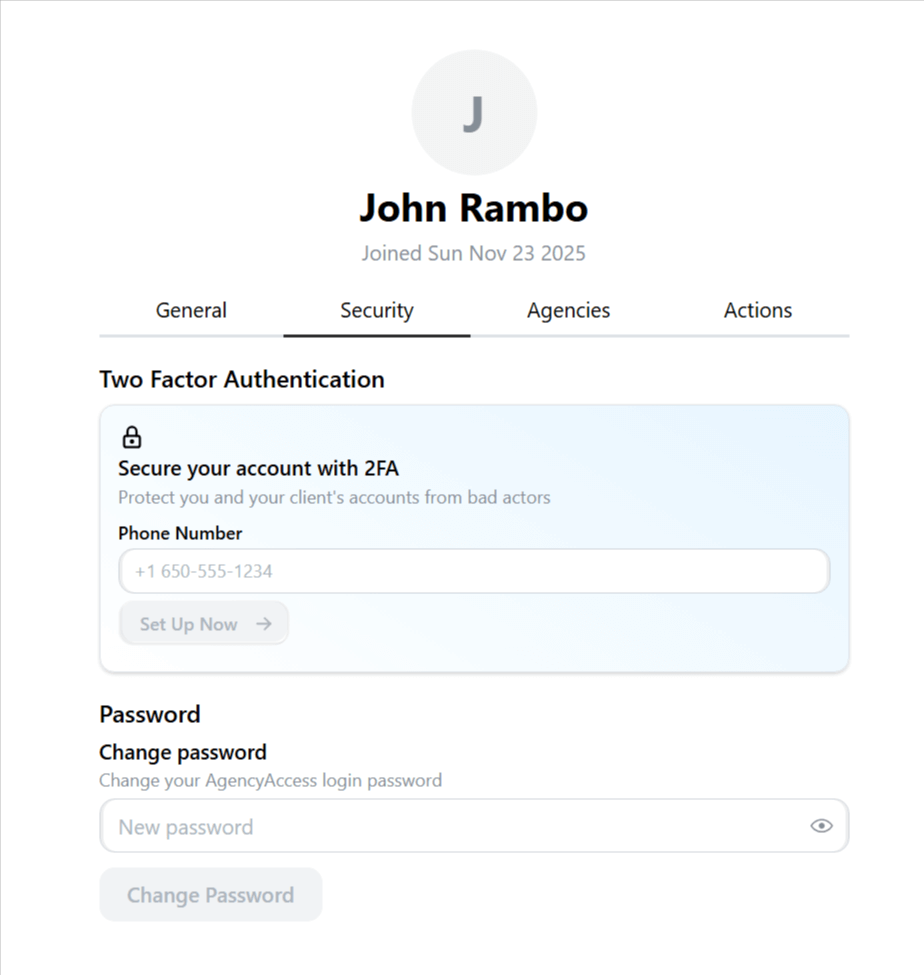Select the Actions tab

point(757,310)
